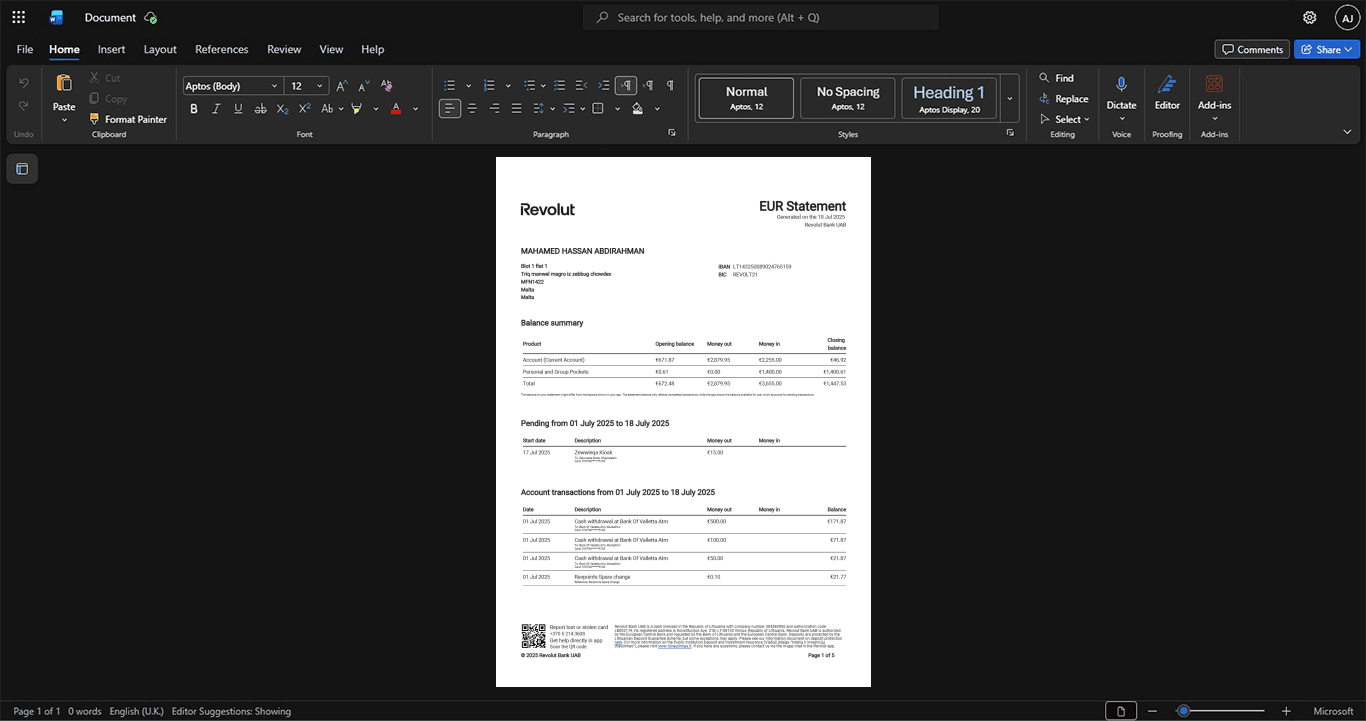Apply subscript formatting
Screen dimensions: 1366x721
coord(282,108)
